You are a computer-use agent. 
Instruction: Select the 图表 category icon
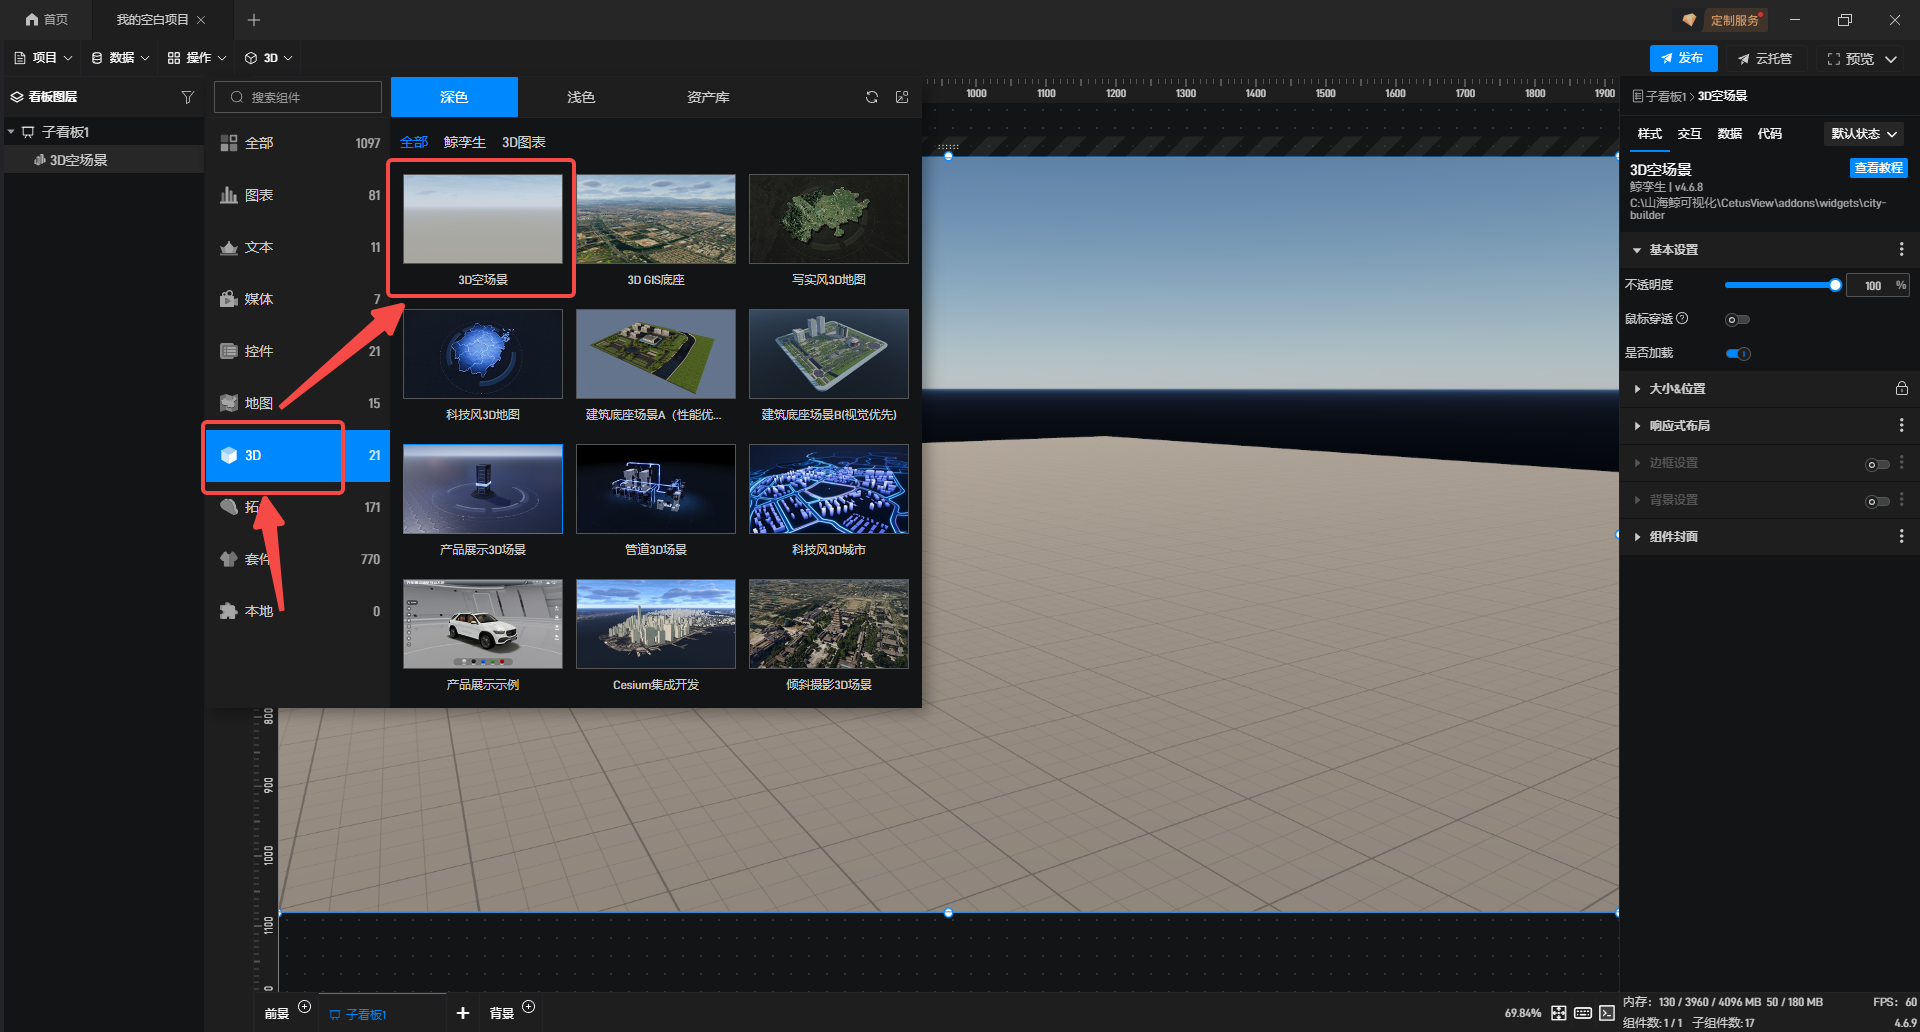coord(229,195)
